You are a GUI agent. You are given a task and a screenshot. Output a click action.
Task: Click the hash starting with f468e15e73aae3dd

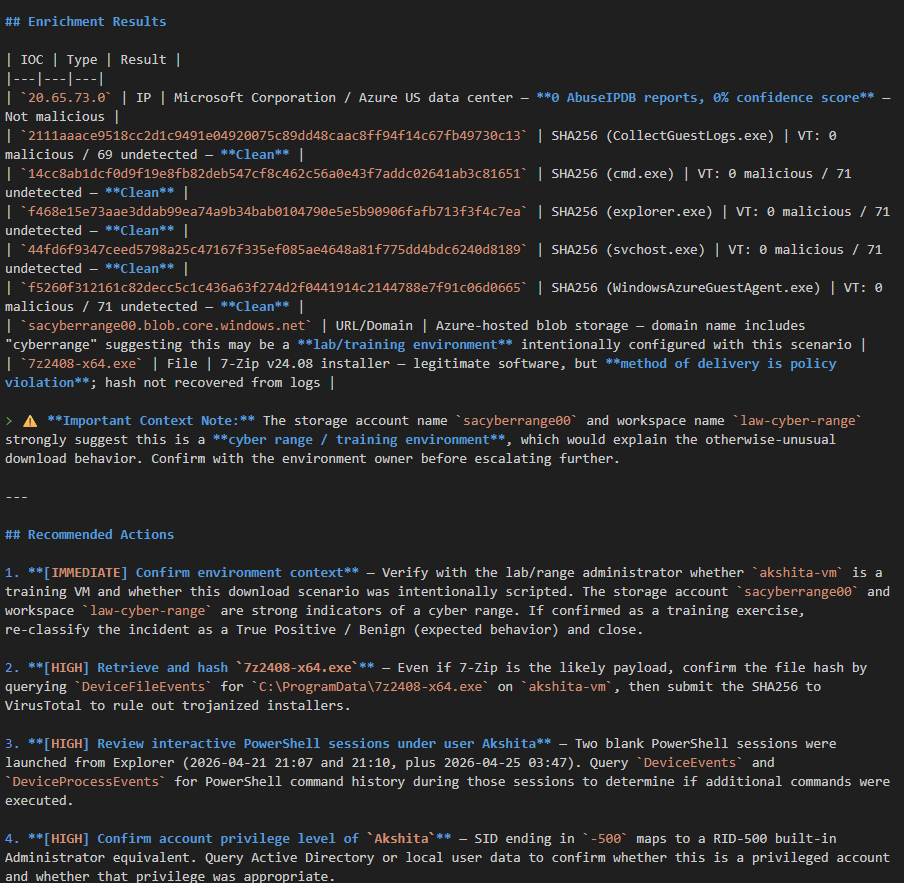point(274,212)
